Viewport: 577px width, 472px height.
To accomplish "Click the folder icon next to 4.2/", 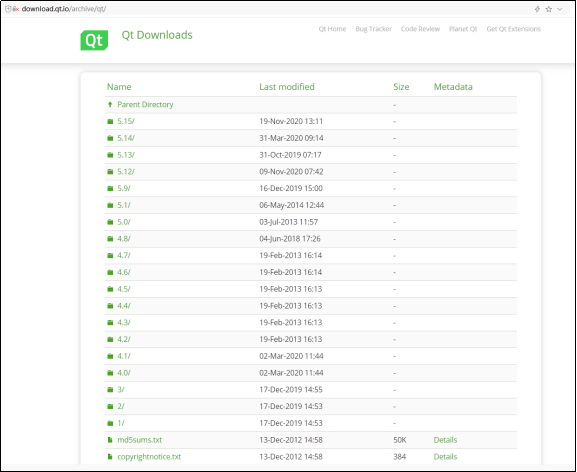I will [110, 339].
